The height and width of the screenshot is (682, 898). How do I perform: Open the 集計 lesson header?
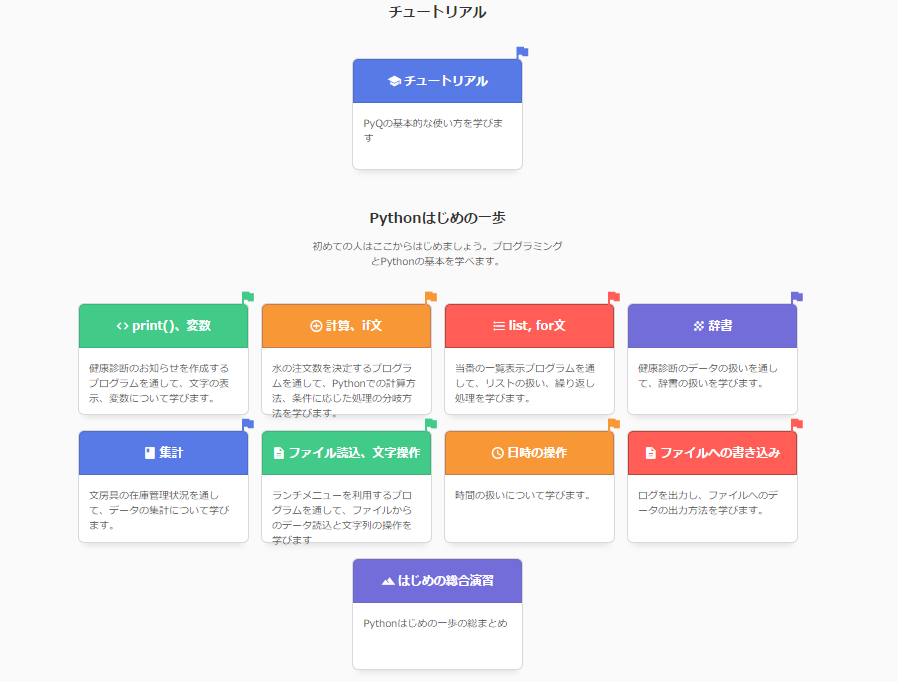tap(163, 453)
